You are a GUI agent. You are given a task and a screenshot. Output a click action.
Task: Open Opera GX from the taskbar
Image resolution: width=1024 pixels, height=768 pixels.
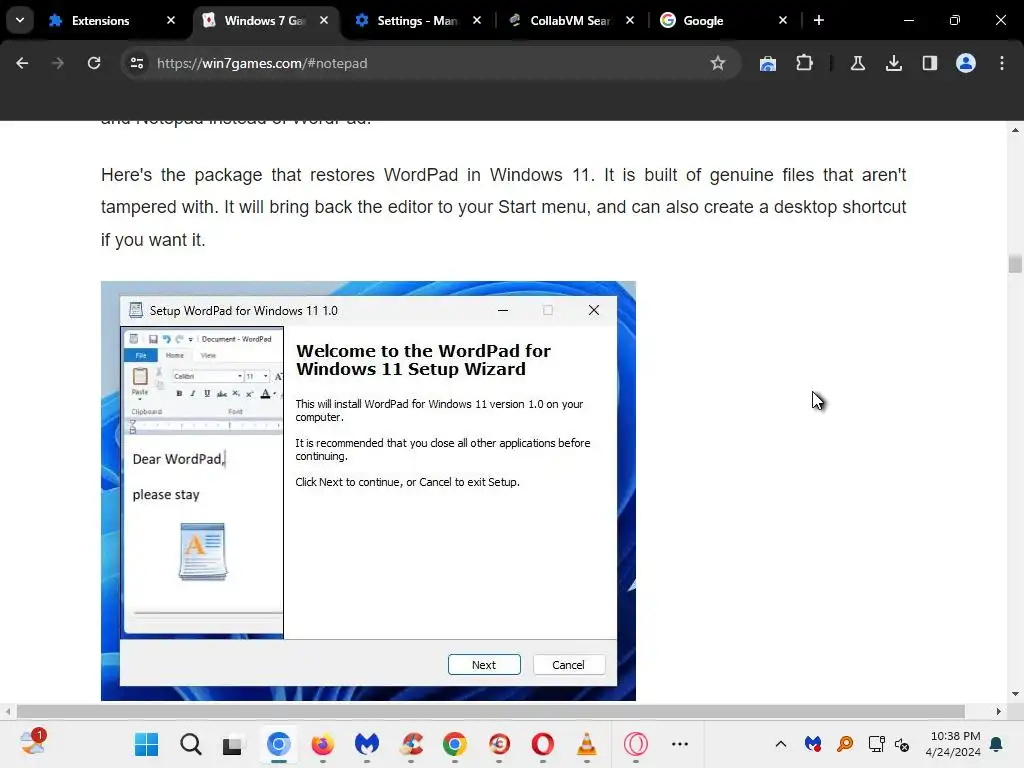click(635, 744)
